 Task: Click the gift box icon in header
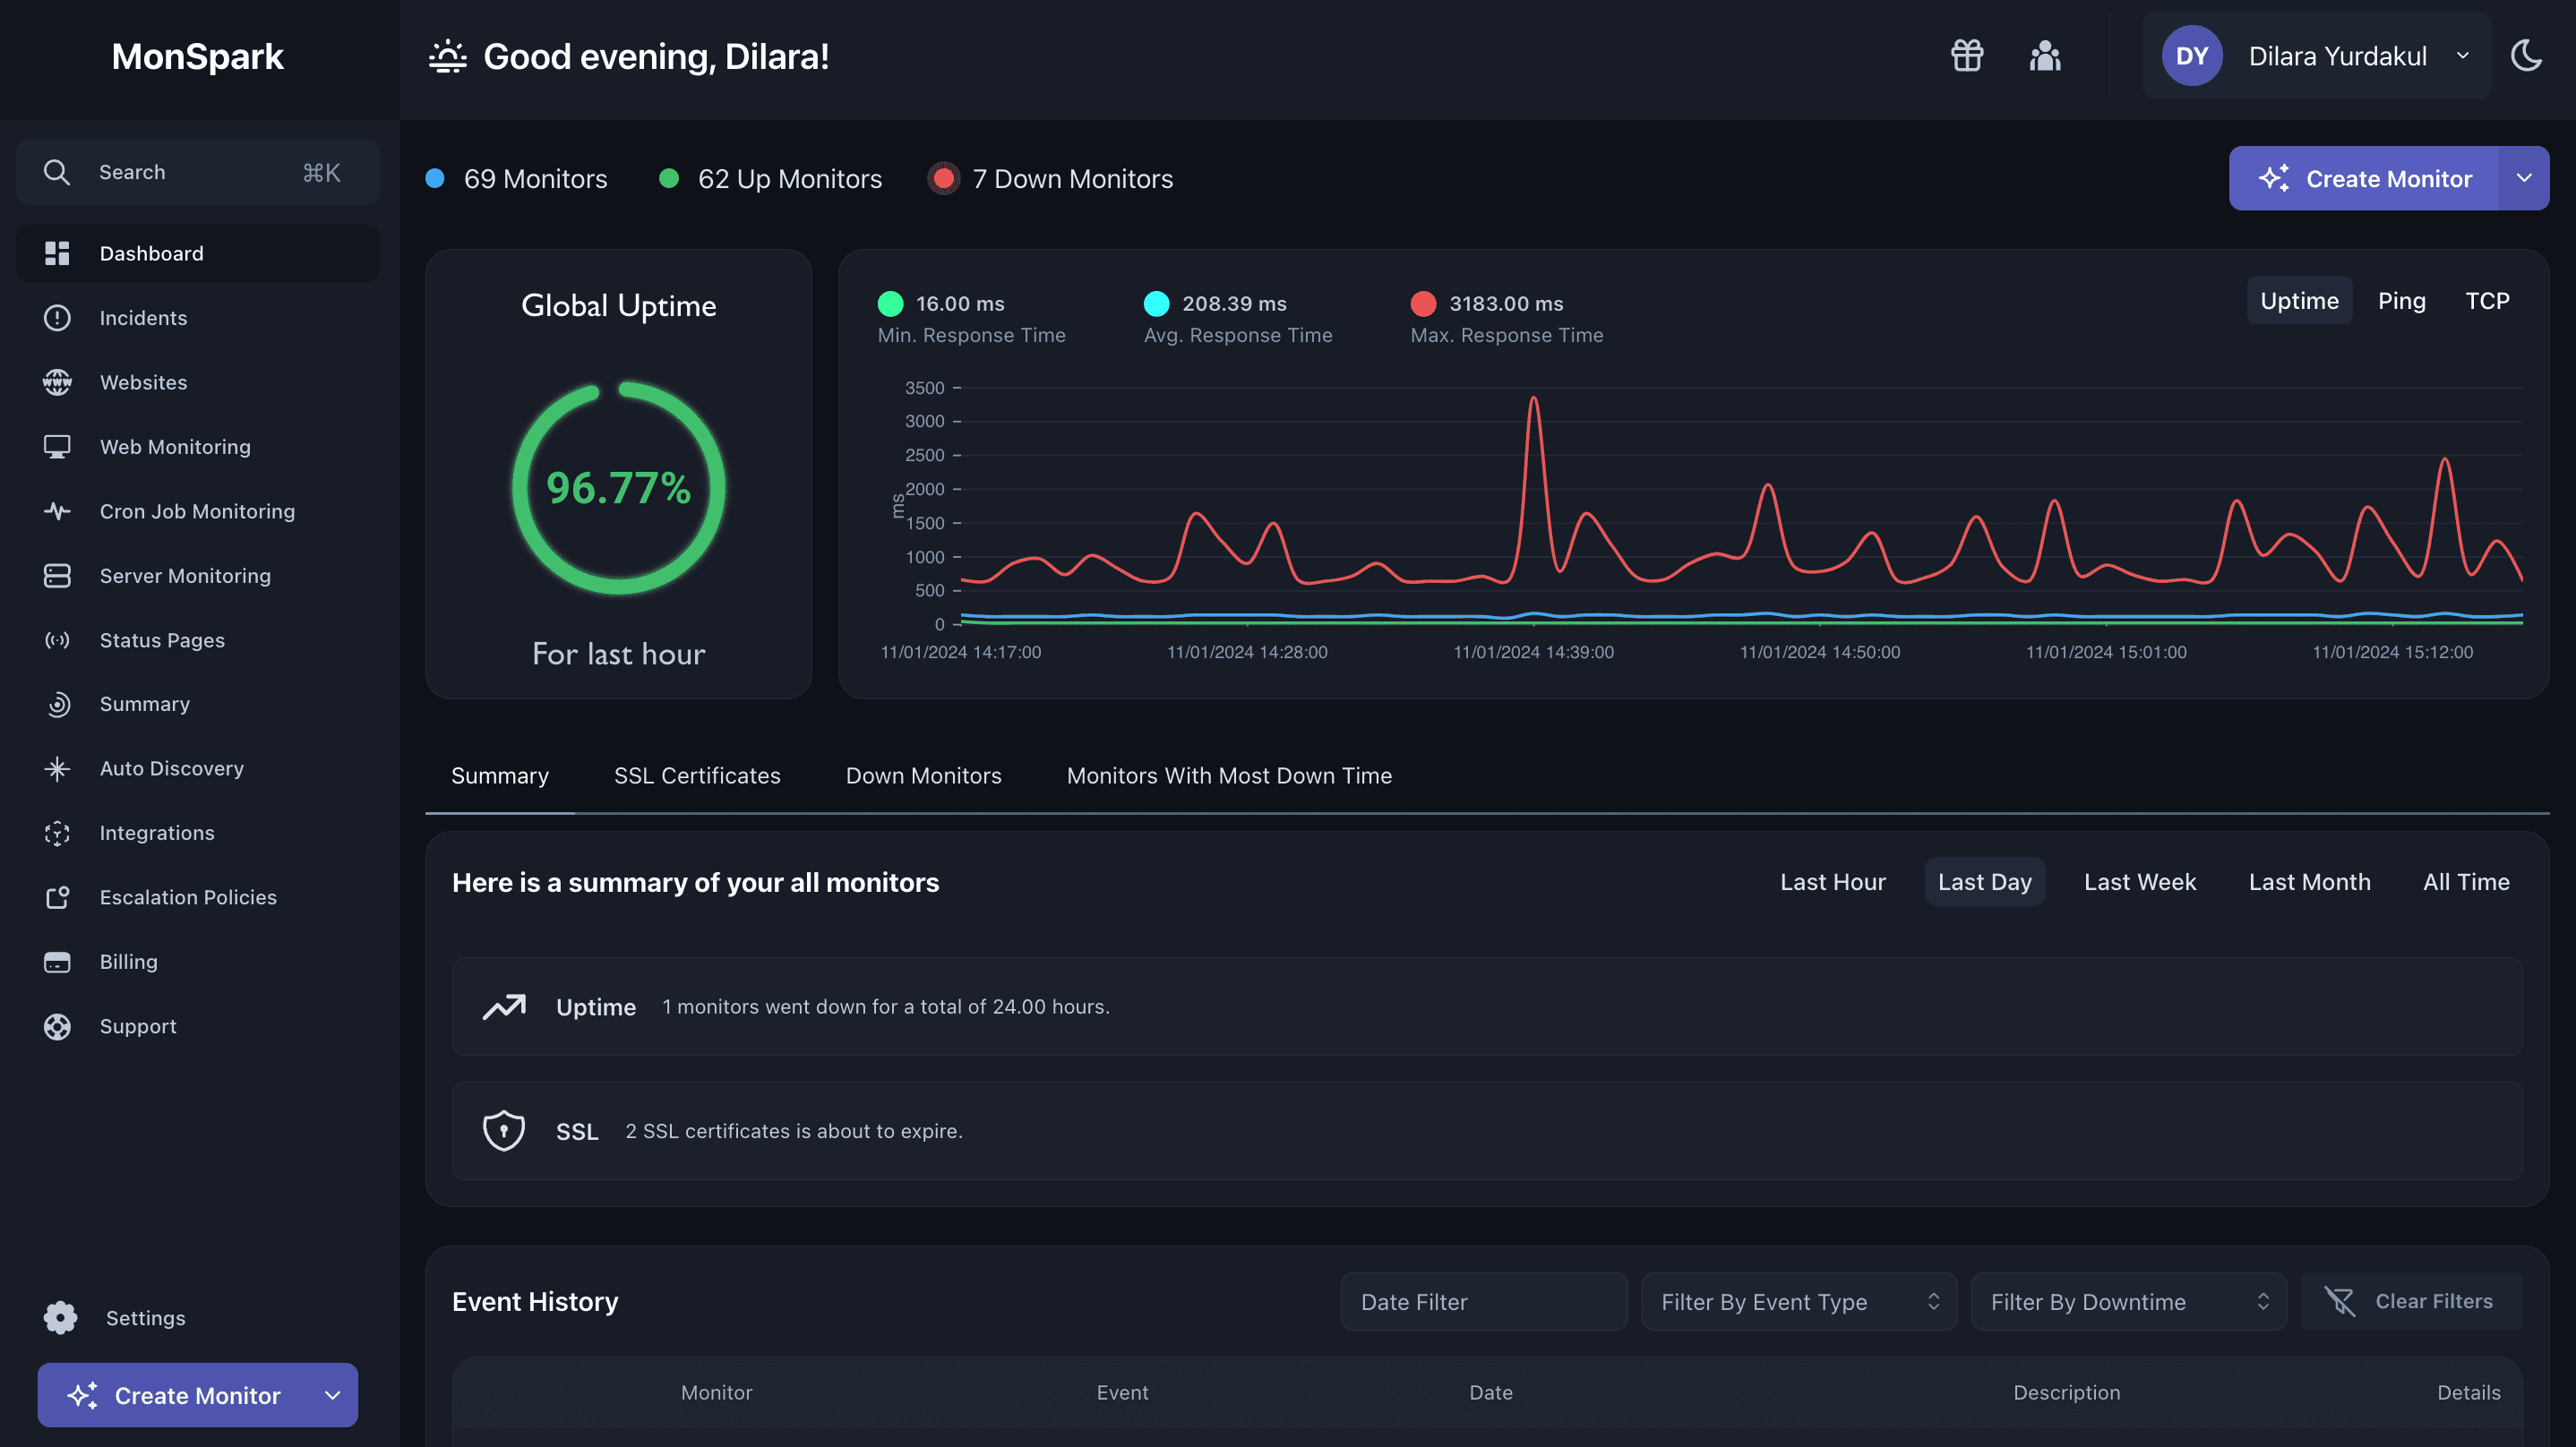click(x=1966, y=56)
